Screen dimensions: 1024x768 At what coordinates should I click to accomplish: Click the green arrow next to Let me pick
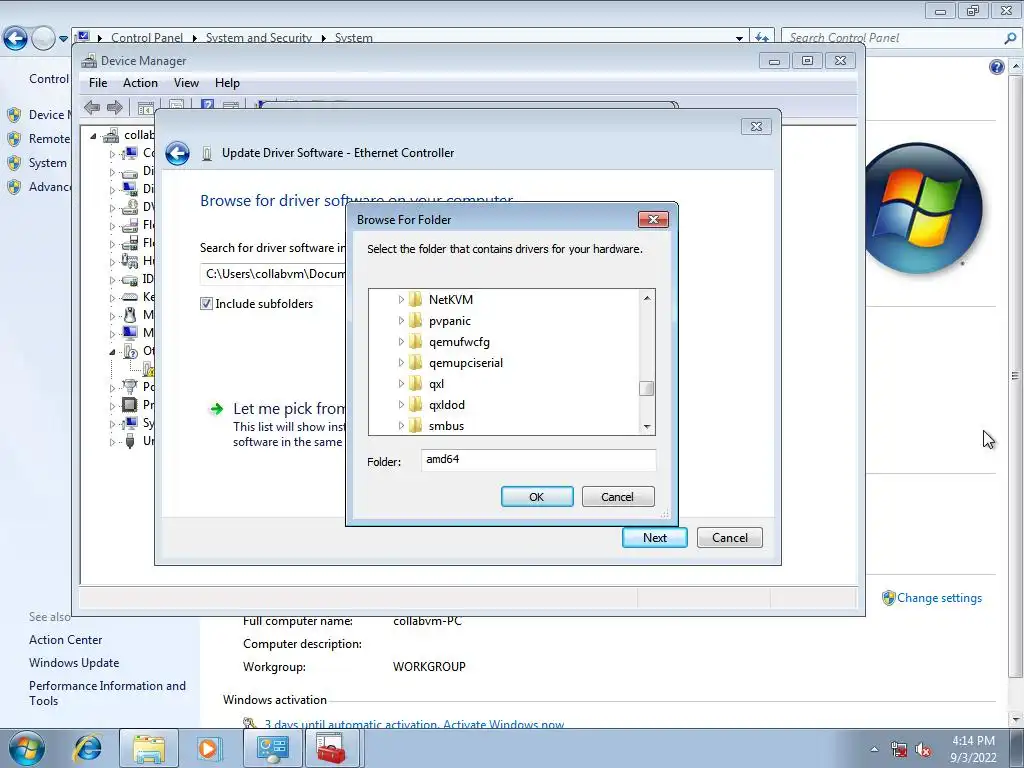216,409
